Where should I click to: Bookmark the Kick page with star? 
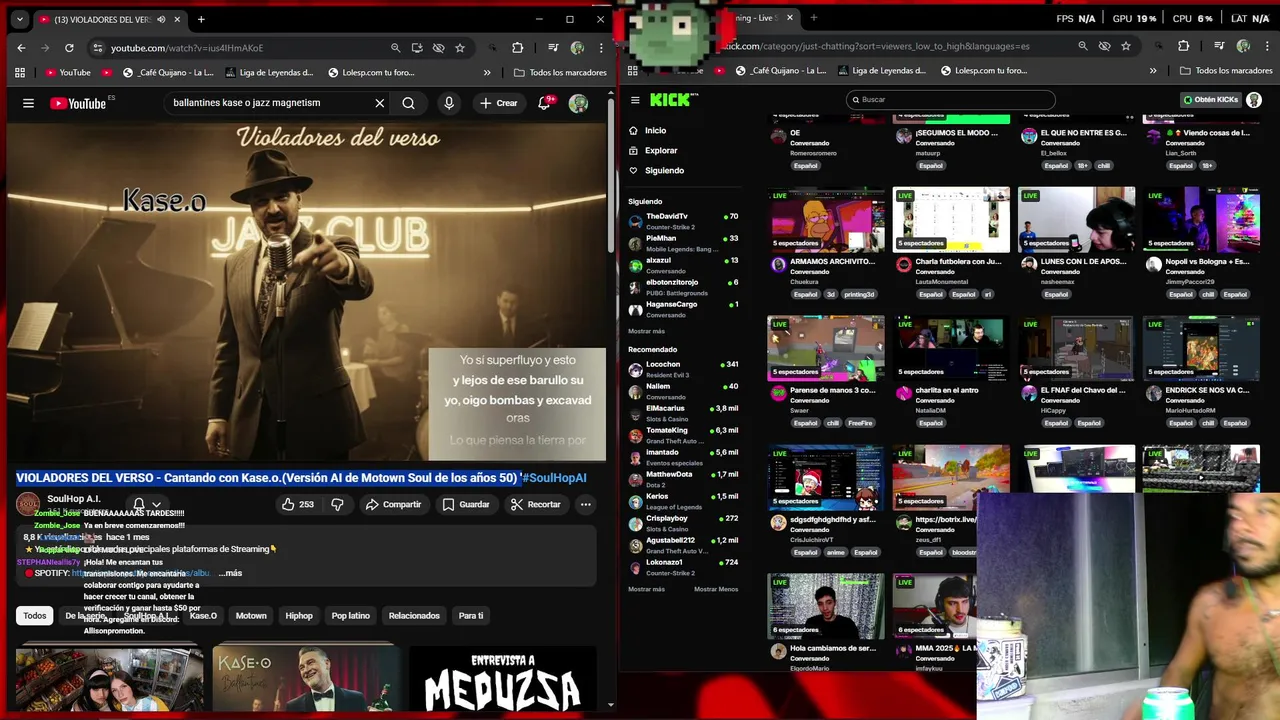(1126, 46)
